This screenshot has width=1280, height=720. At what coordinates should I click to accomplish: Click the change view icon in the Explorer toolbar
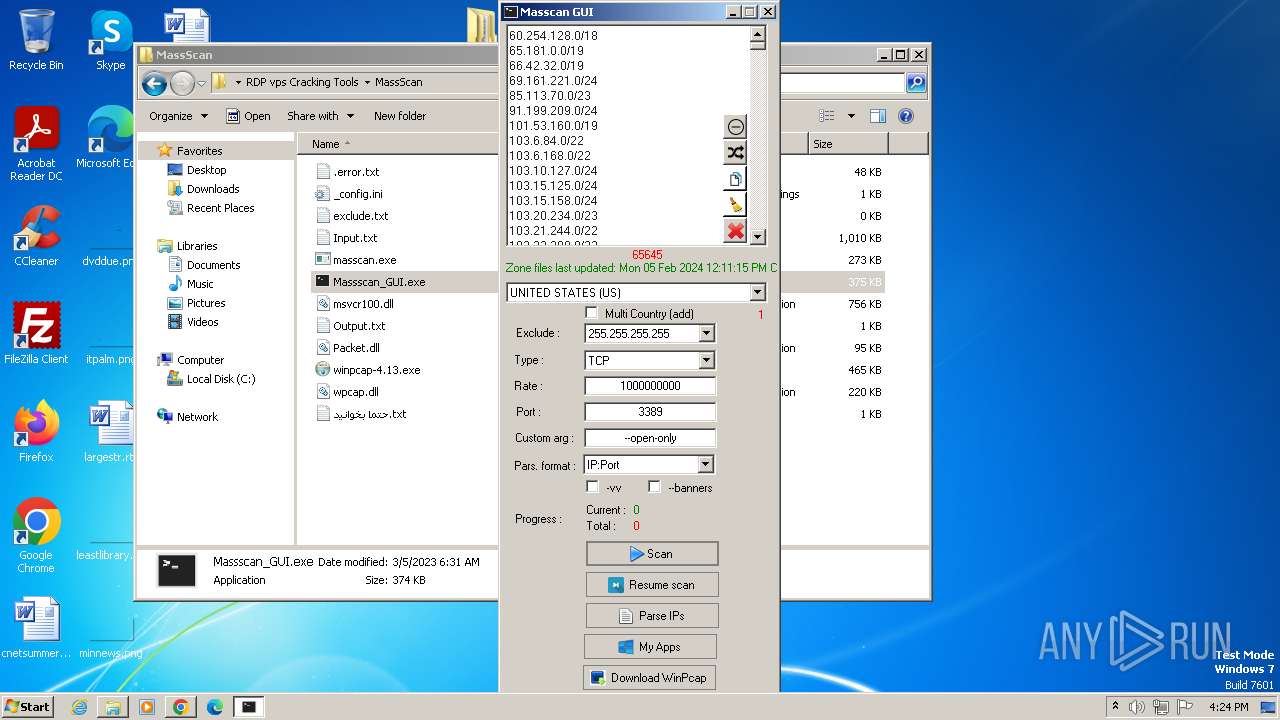pyautogui.click(x=827, y=116)
